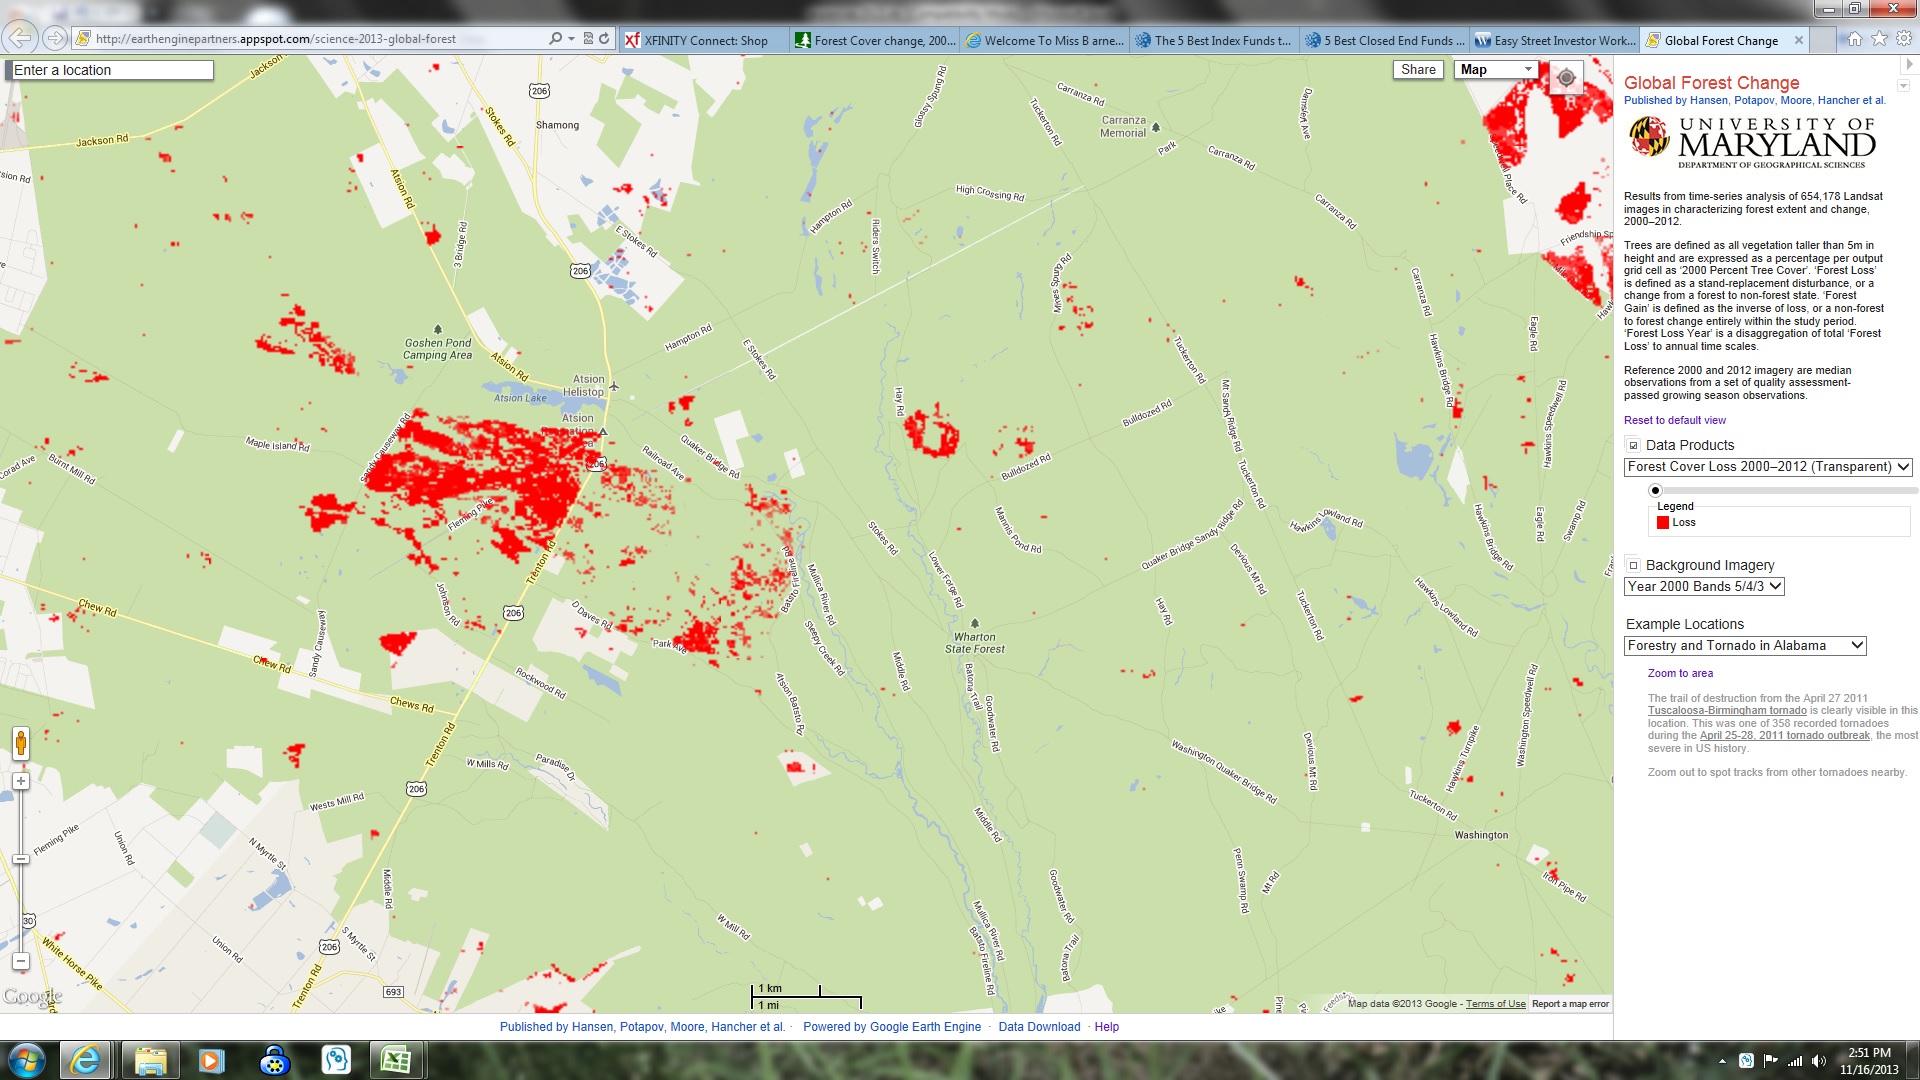Switch to Easy Street Investor Work tab

click(1554, 41)
